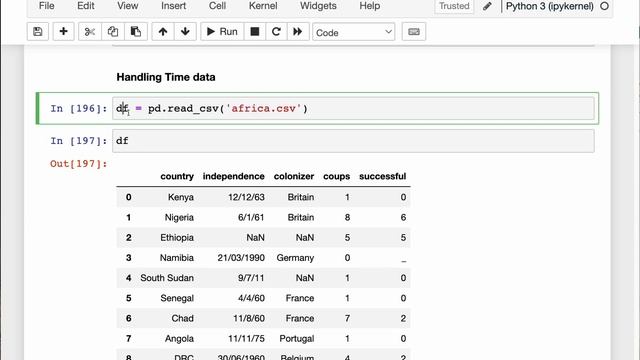Click the 4/4/60 date cell

[251, 298]
